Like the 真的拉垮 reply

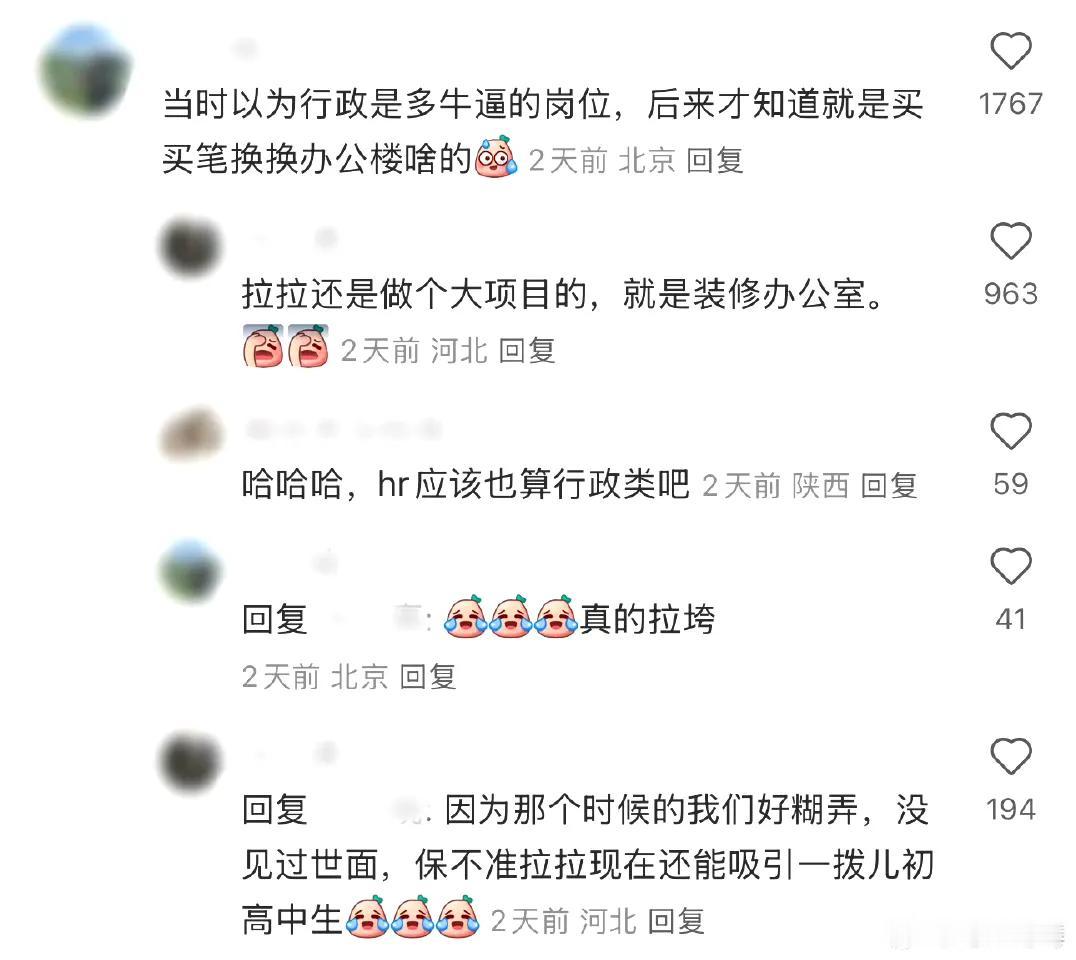click(x=1011, y=566)
